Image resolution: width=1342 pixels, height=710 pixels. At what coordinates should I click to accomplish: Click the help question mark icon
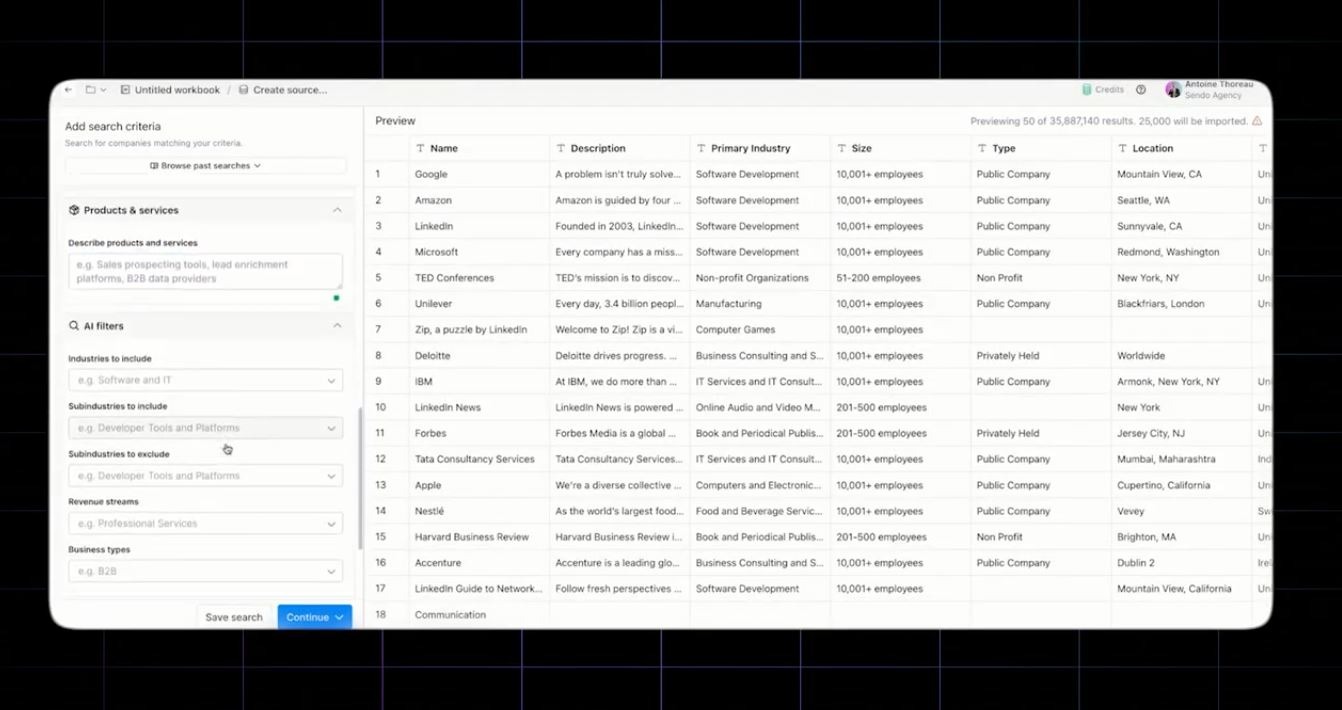(x=1141, y=90)
